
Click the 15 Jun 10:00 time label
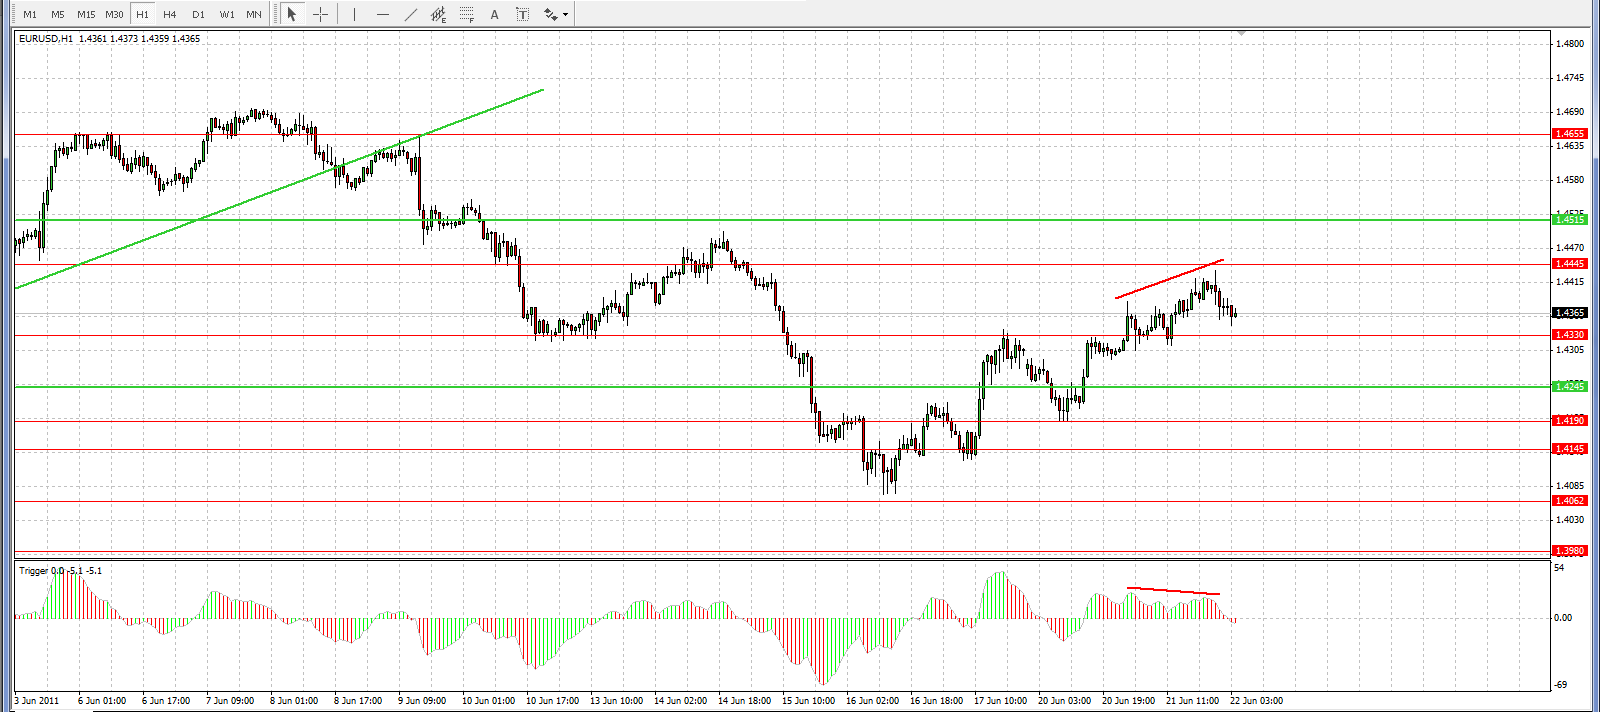(x=808, y=701)
